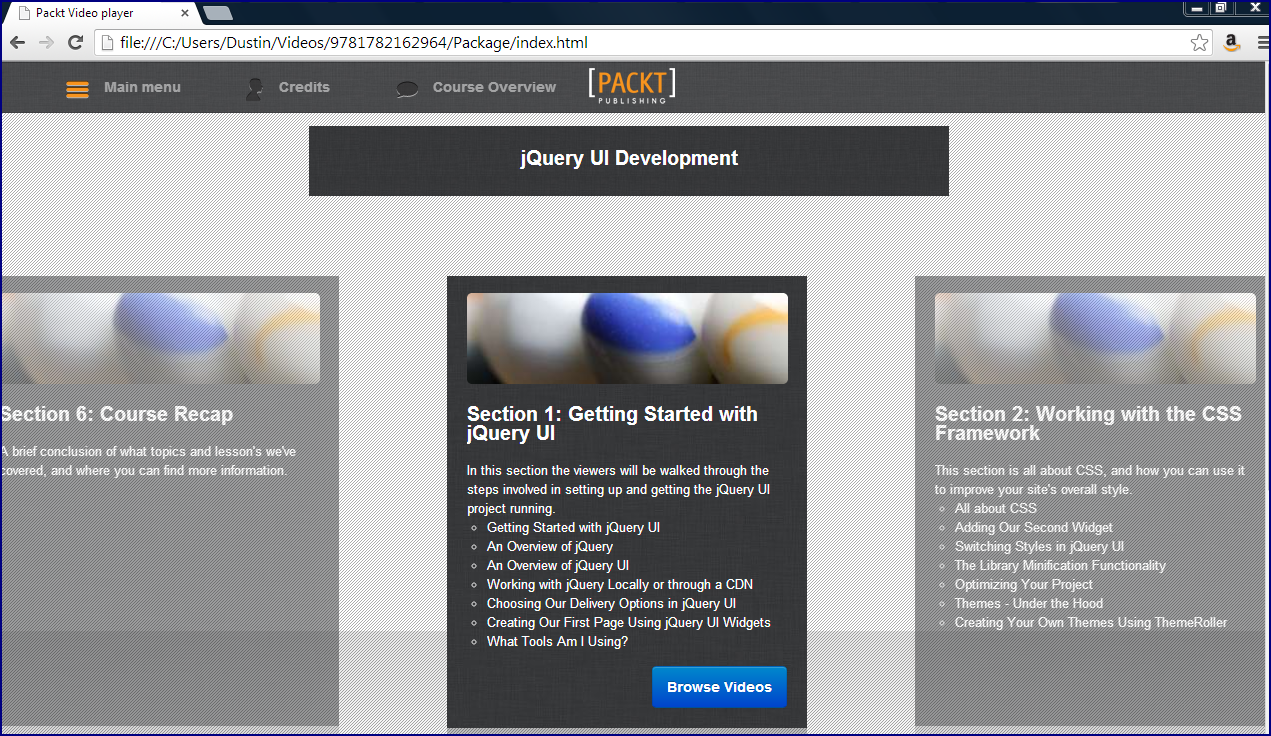Click the Section 6 thumbnail image
The height and width of the screenshot is (736, 1271).
(160, 338)
